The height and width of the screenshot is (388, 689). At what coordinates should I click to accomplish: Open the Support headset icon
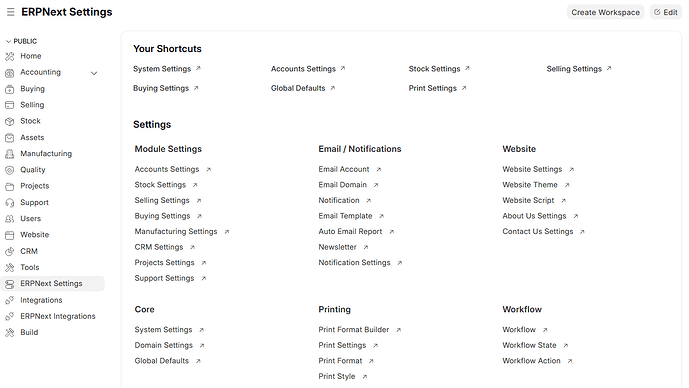10,203
